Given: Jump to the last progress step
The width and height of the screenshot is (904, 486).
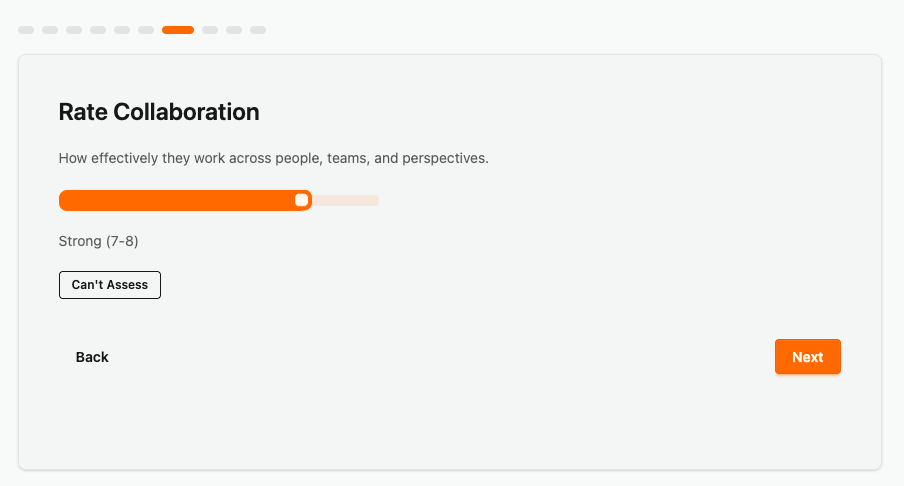Looking at the screenshot, I should [x=258, y=30].
